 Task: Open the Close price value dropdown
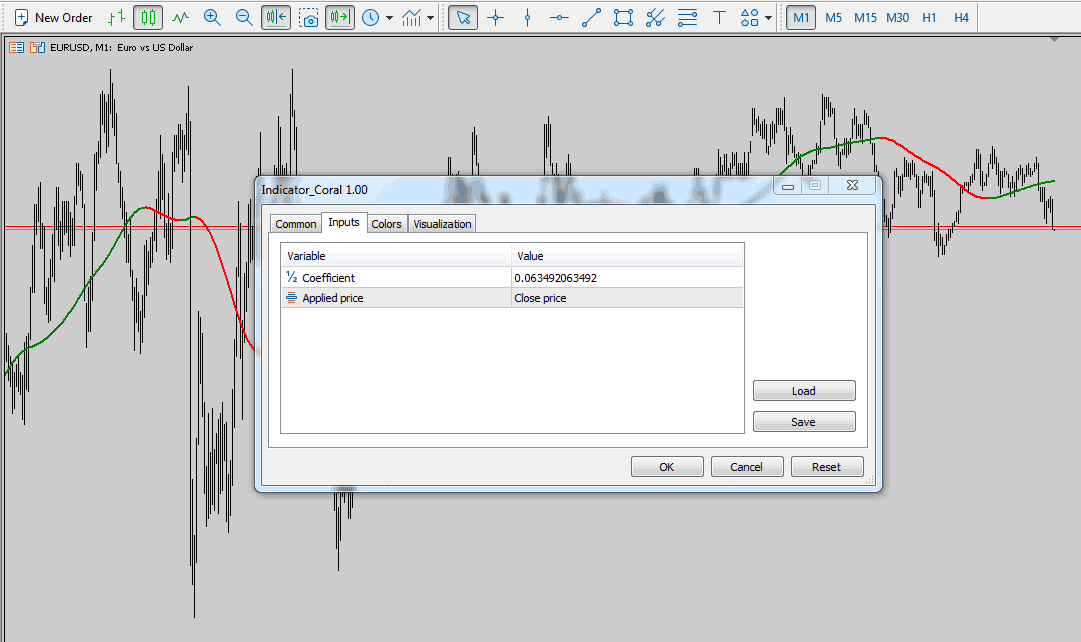pyautogui.click(x=627, y=298)
